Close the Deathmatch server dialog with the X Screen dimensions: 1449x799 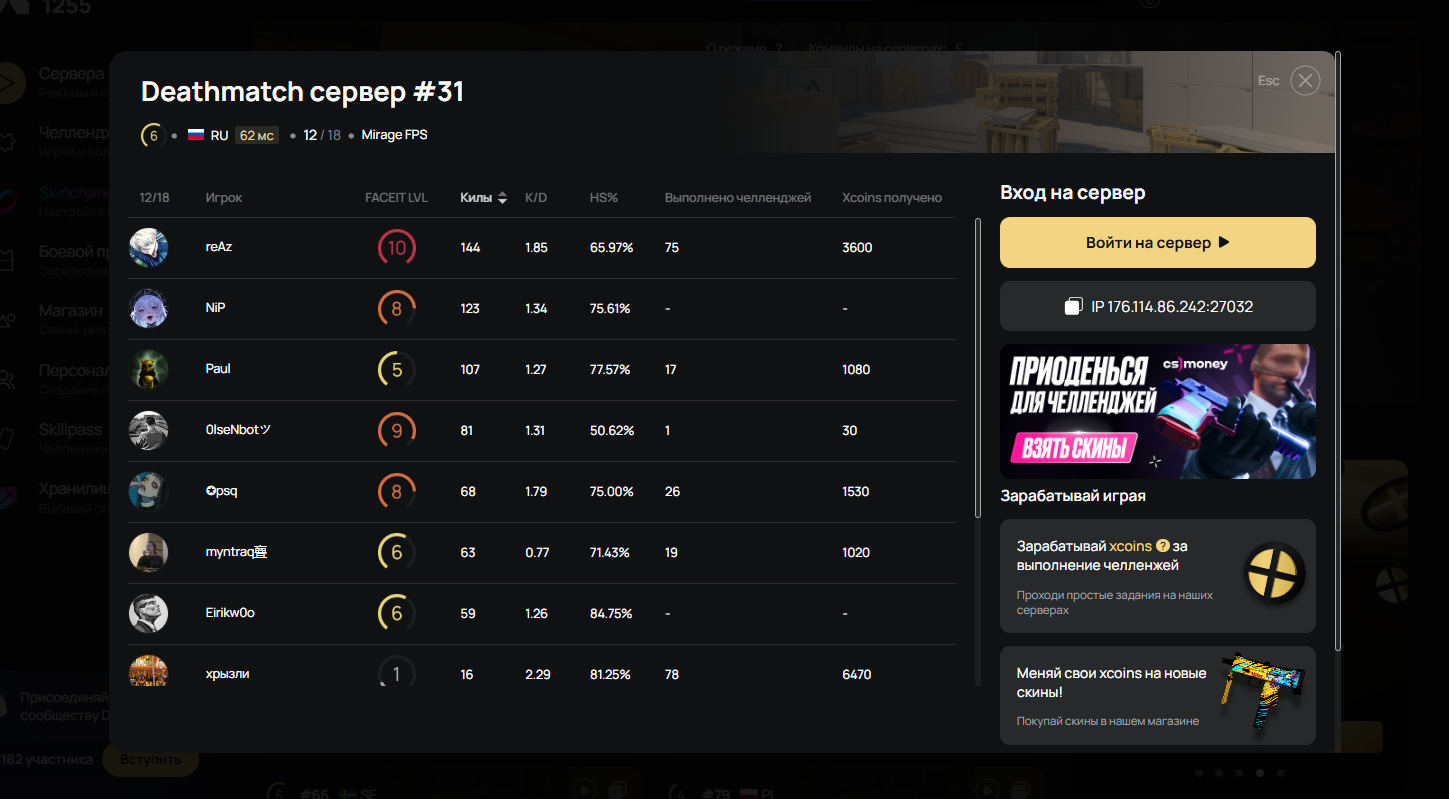pyautogui.click(x=1305, y=81)
